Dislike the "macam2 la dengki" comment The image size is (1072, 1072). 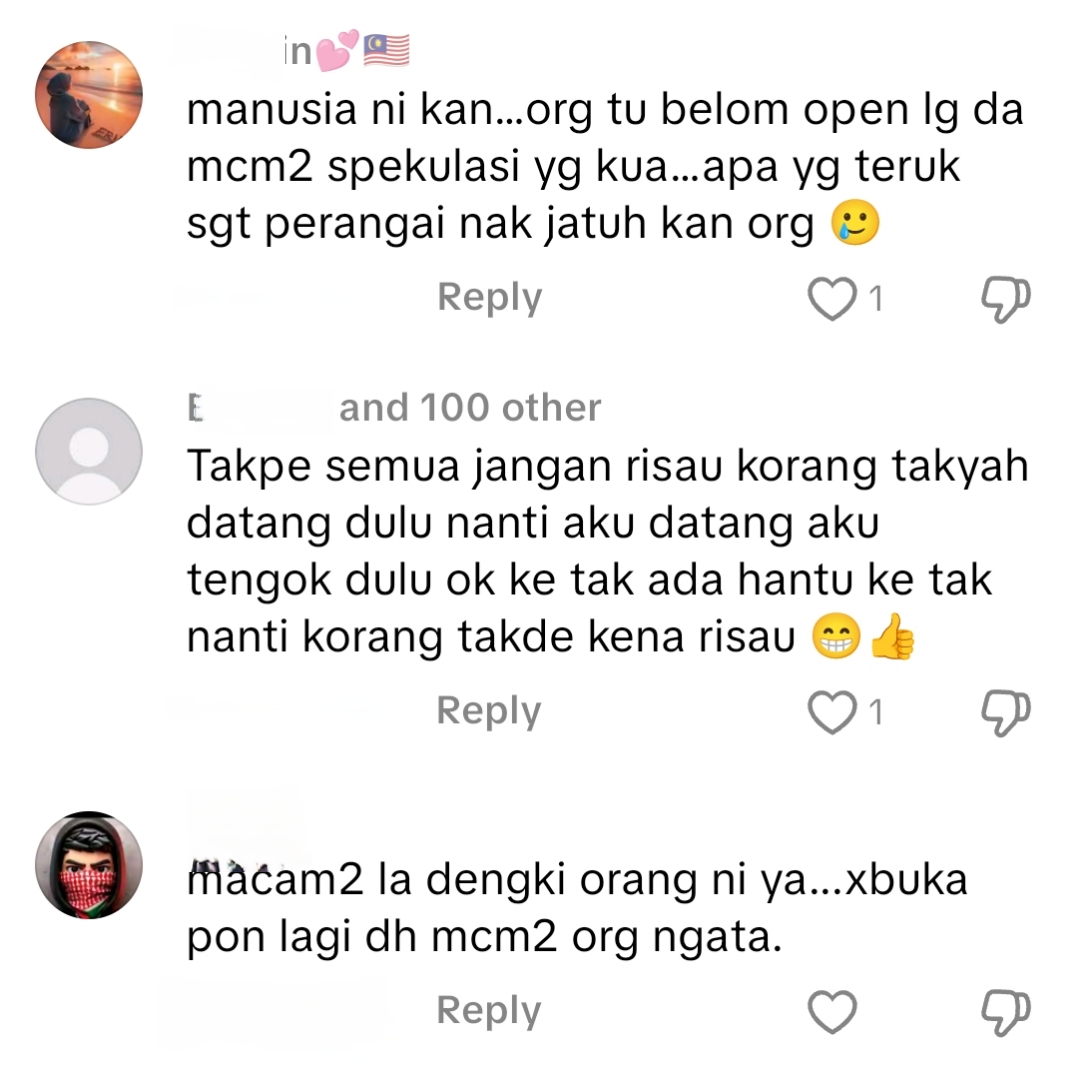1006,1013
